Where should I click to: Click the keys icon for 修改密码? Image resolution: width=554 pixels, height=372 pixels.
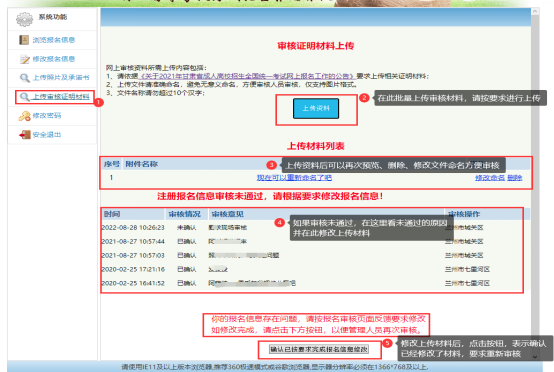tap(25, 116)
